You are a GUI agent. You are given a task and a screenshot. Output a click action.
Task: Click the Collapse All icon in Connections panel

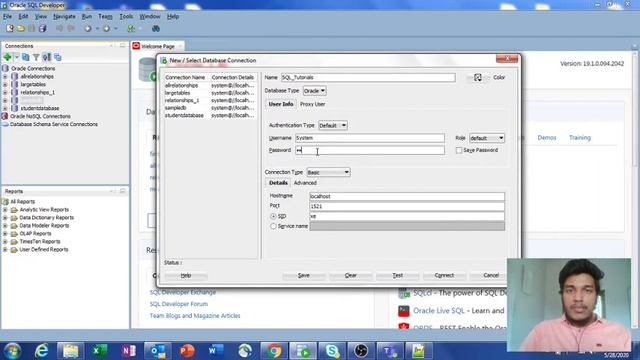pyautogui.click(x=58, y=57)
